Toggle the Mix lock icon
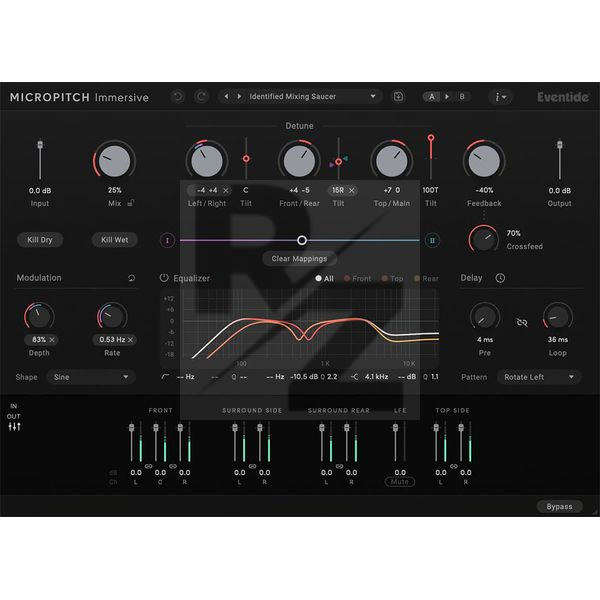 pyautogui.click(x=130, y=203)
